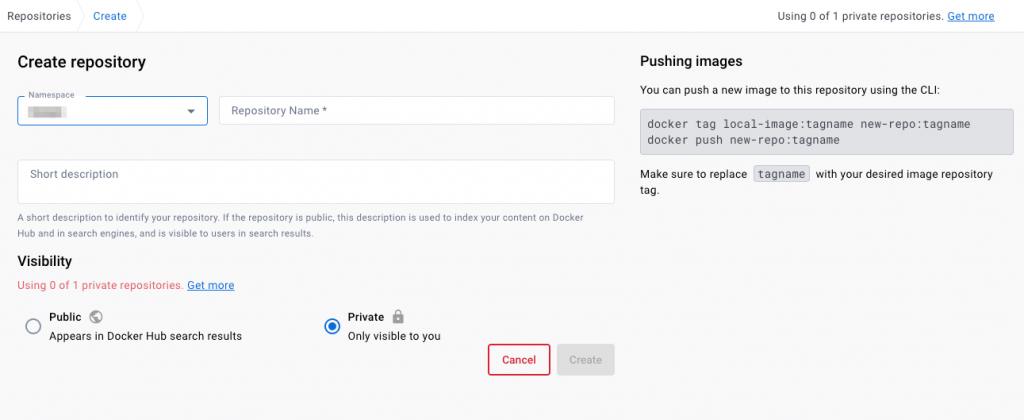Click the Create repository heading
The height and width of the screenshot is (420, 1024).
(x=82, y=62)
